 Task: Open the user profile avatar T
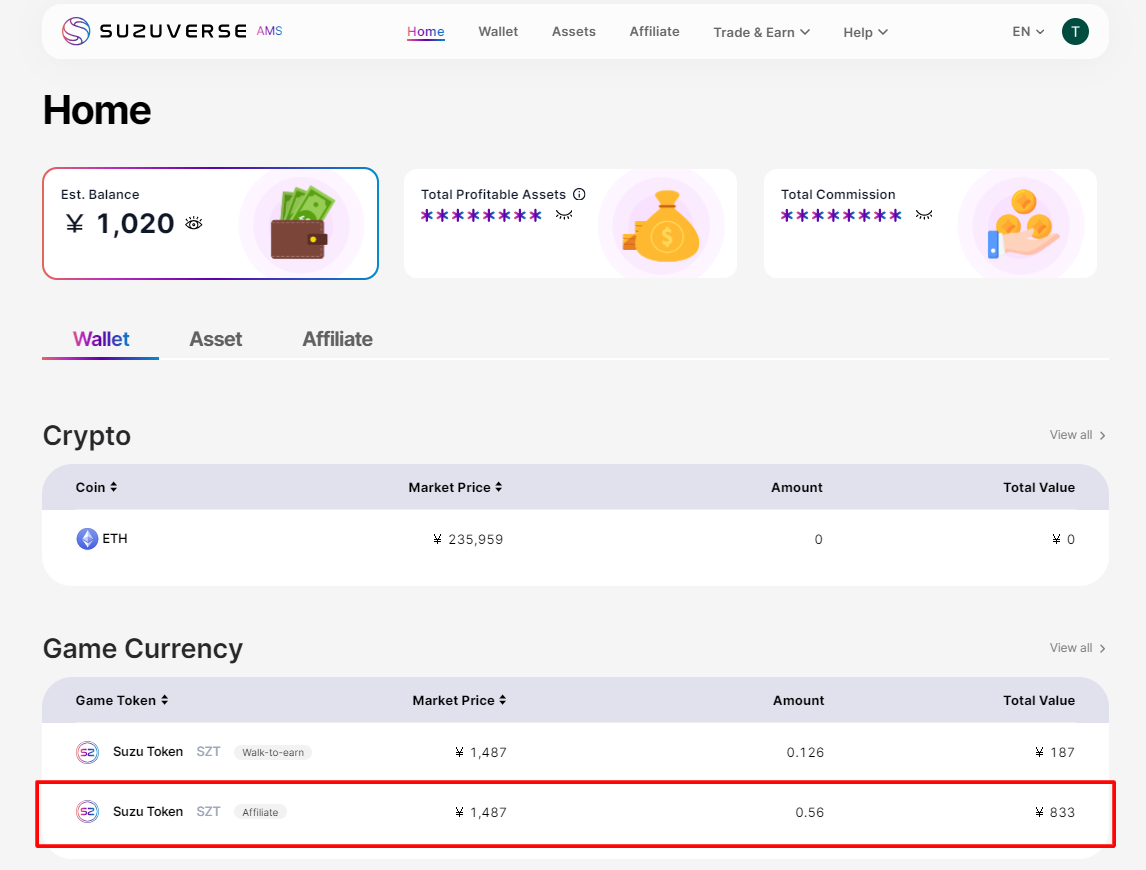pyautogui.click(x=1075, y=32)
